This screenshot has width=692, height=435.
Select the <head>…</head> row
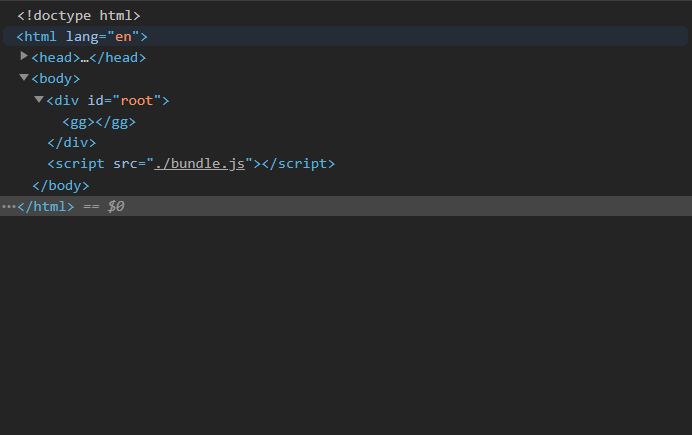point(88,58)
